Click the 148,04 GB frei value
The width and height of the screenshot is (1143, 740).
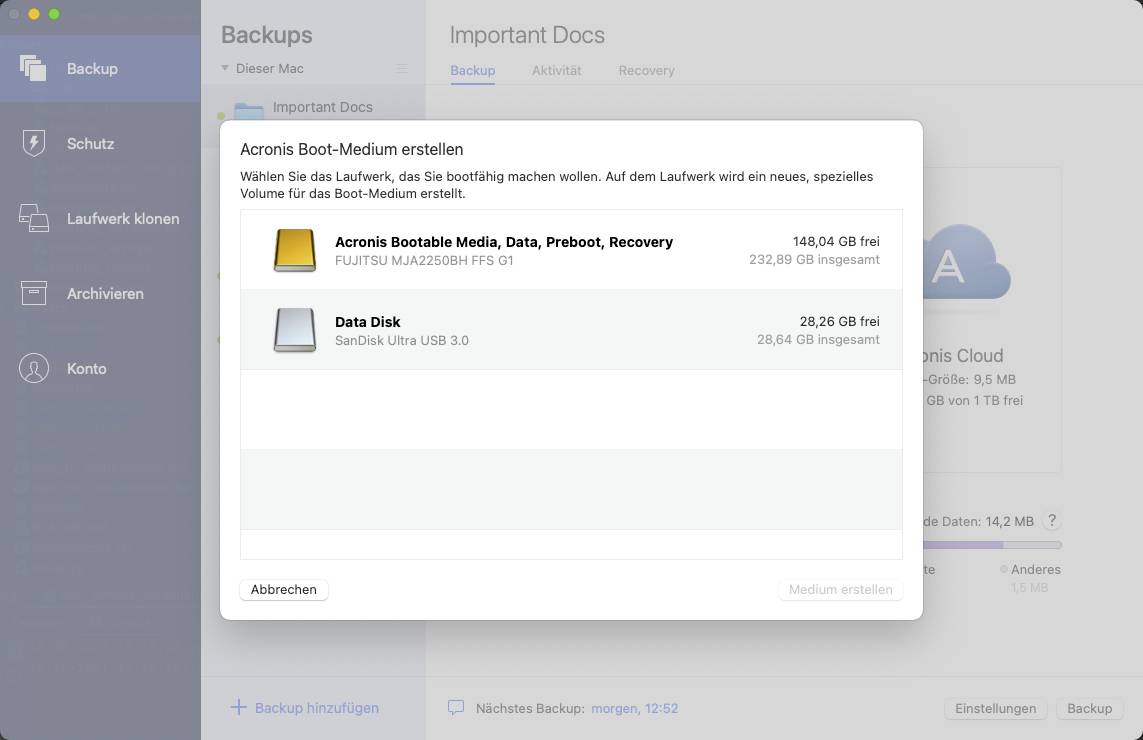tap(836, 241)
